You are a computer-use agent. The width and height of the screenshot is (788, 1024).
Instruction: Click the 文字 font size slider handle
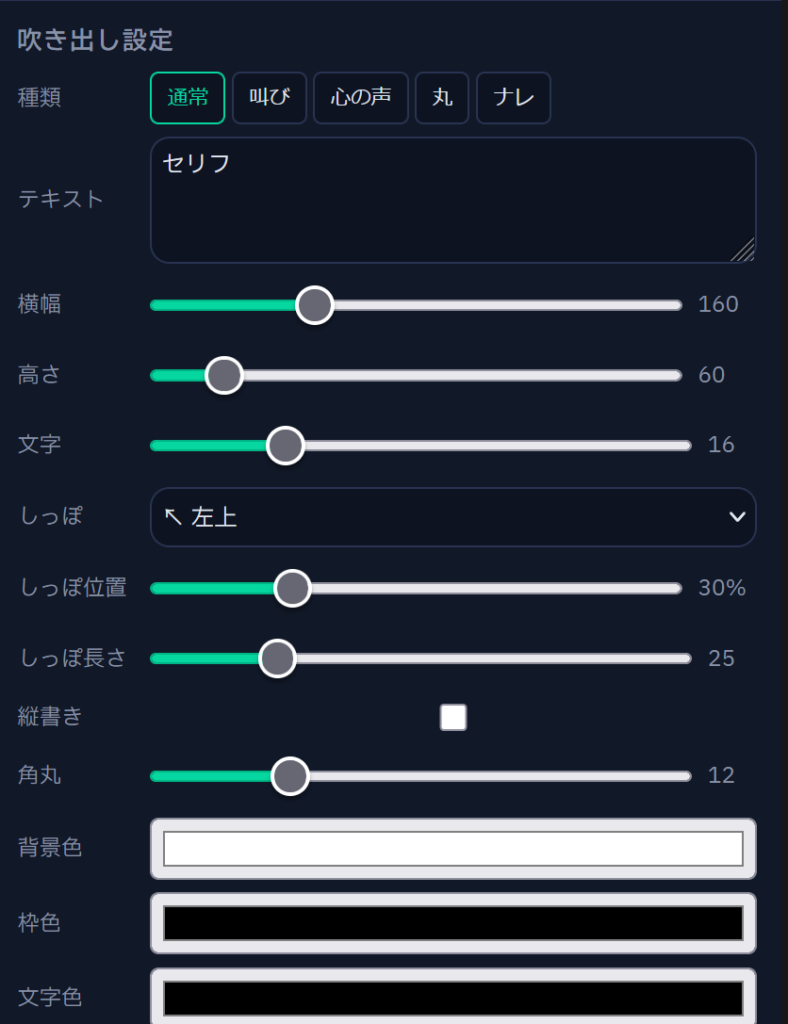click(x=286, y=445)
